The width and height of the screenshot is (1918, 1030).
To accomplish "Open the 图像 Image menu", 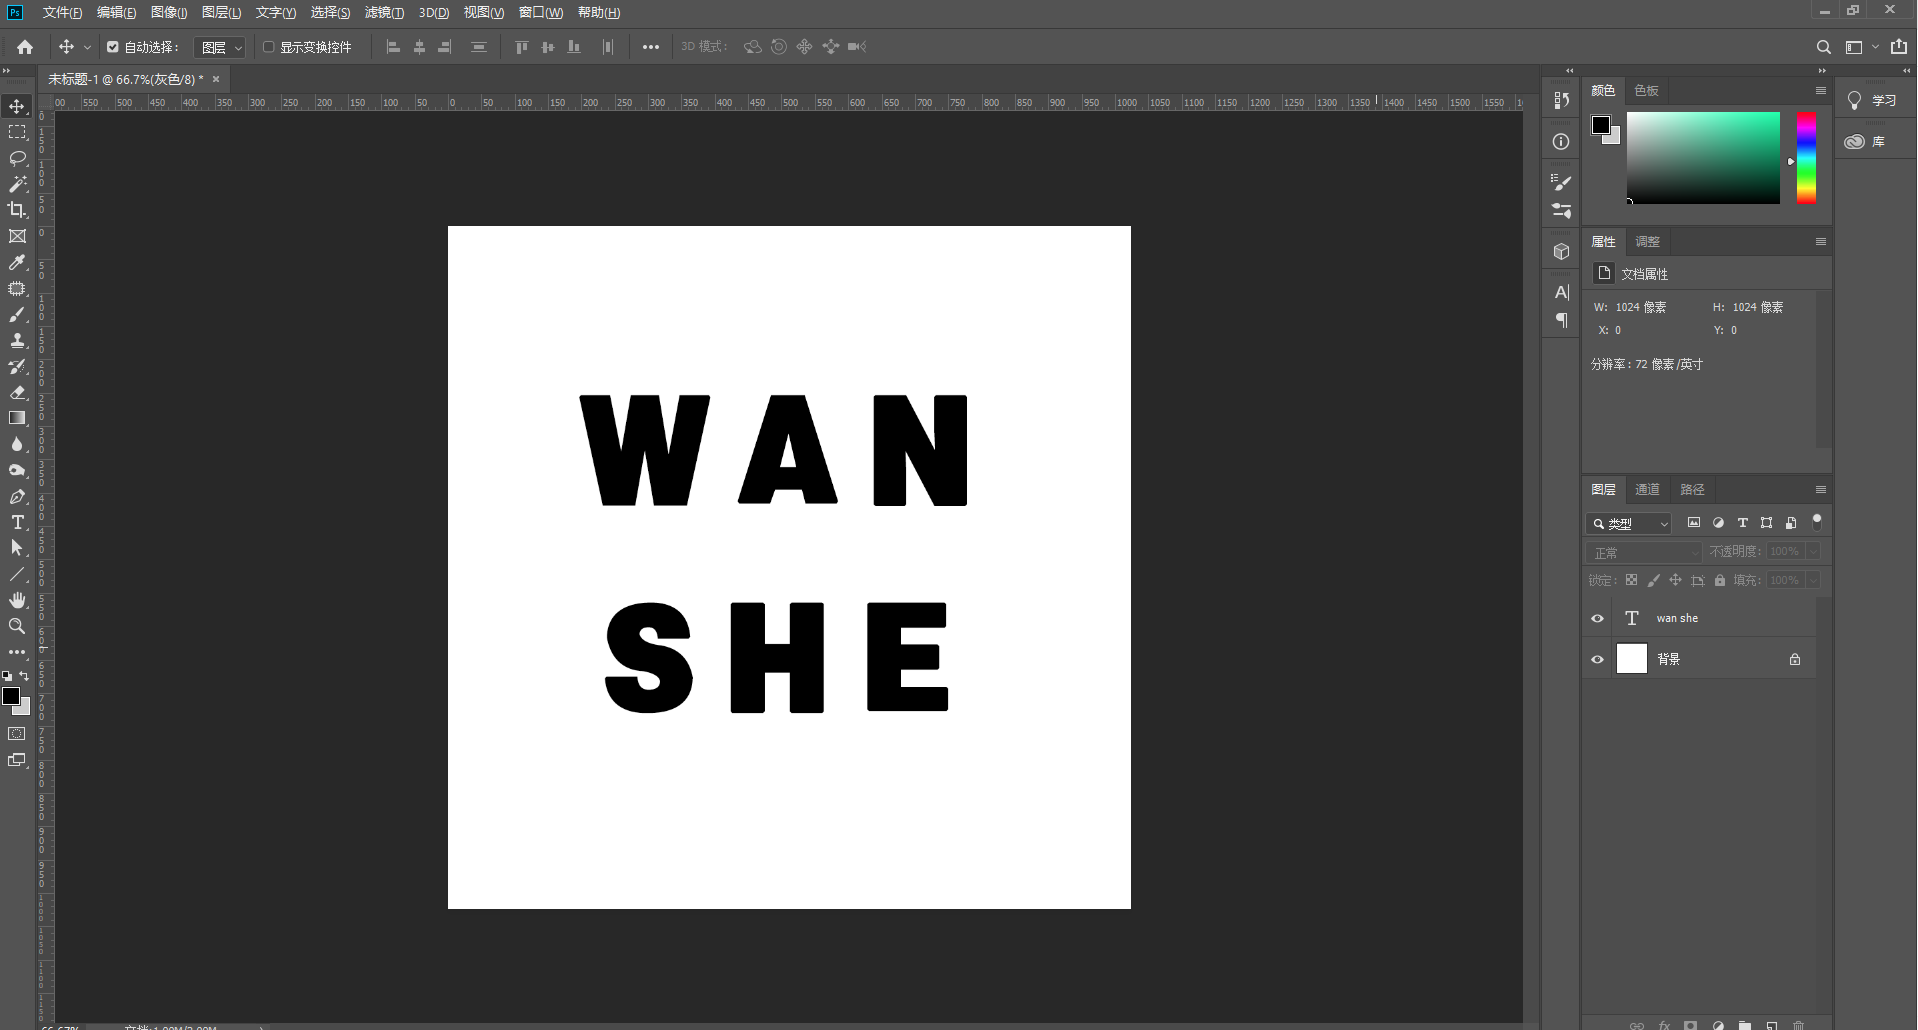I will click(169, 12).
